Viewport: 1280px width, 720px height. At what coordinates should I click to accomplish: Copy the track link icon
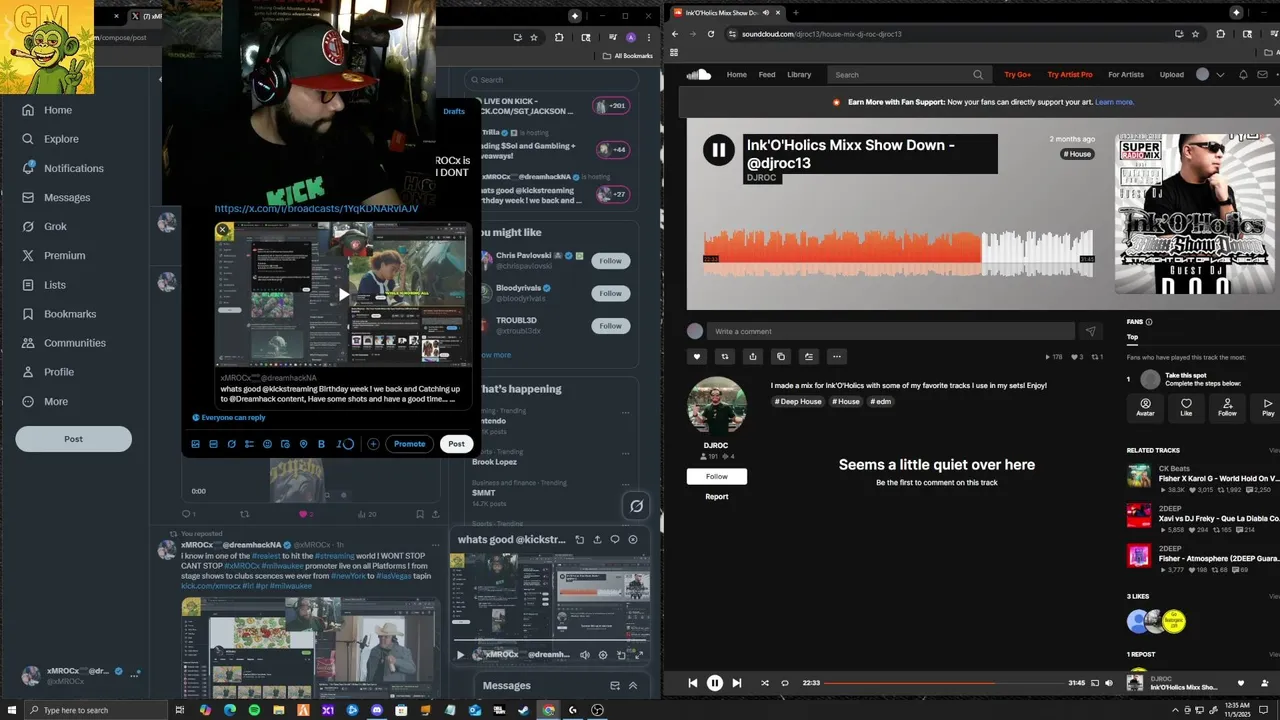point(781,356)
